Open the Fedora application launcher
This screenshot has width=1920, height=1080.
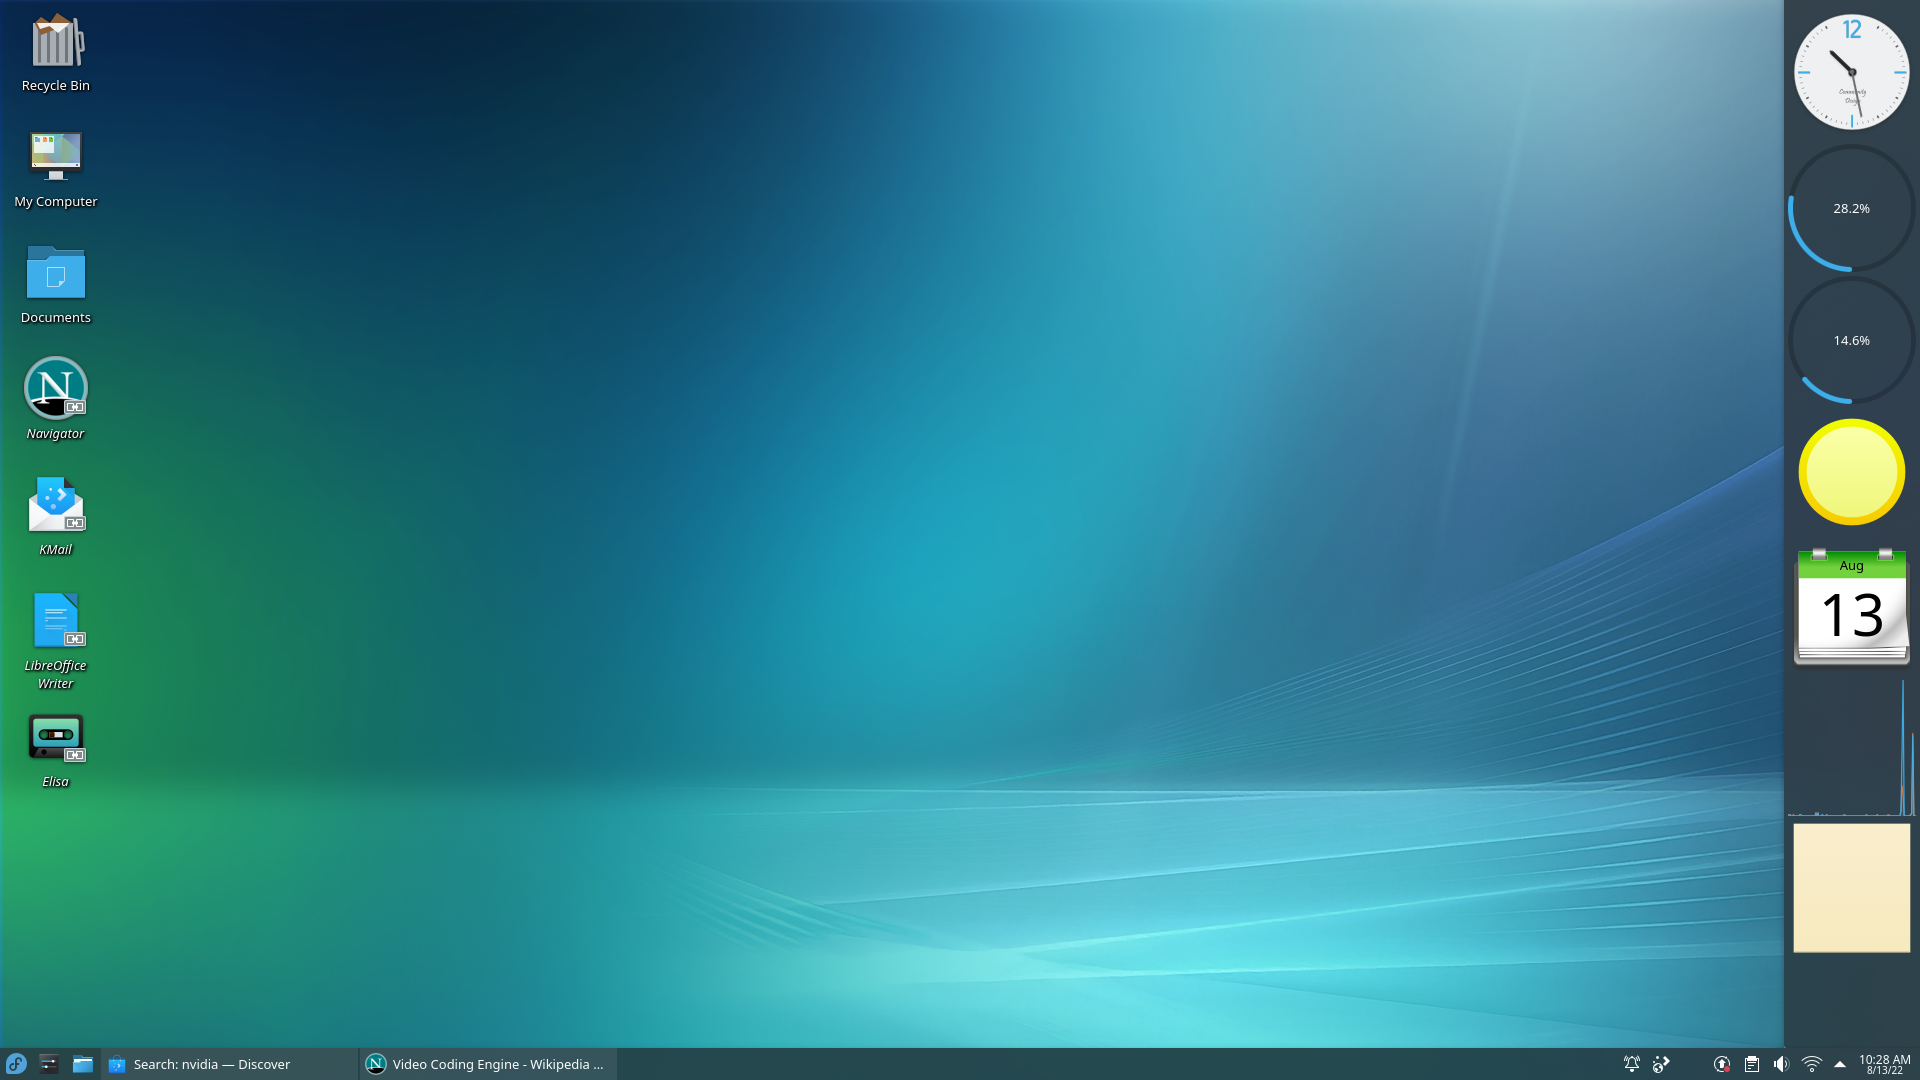point(16,1064)
